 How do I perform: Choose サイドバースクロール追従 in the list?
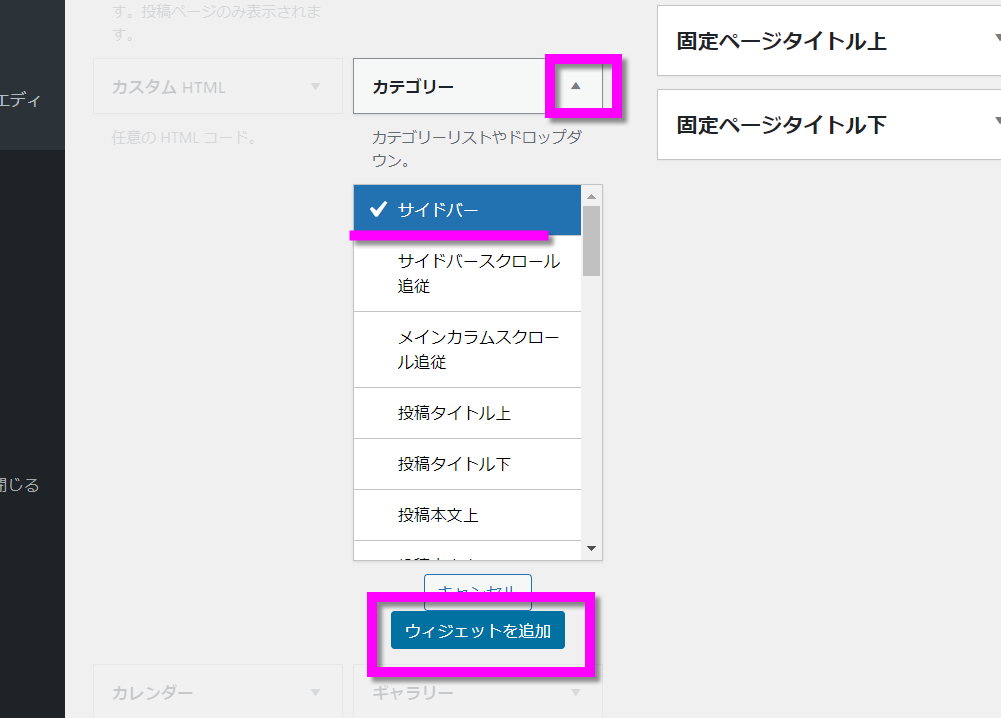(x=467, y=273)
